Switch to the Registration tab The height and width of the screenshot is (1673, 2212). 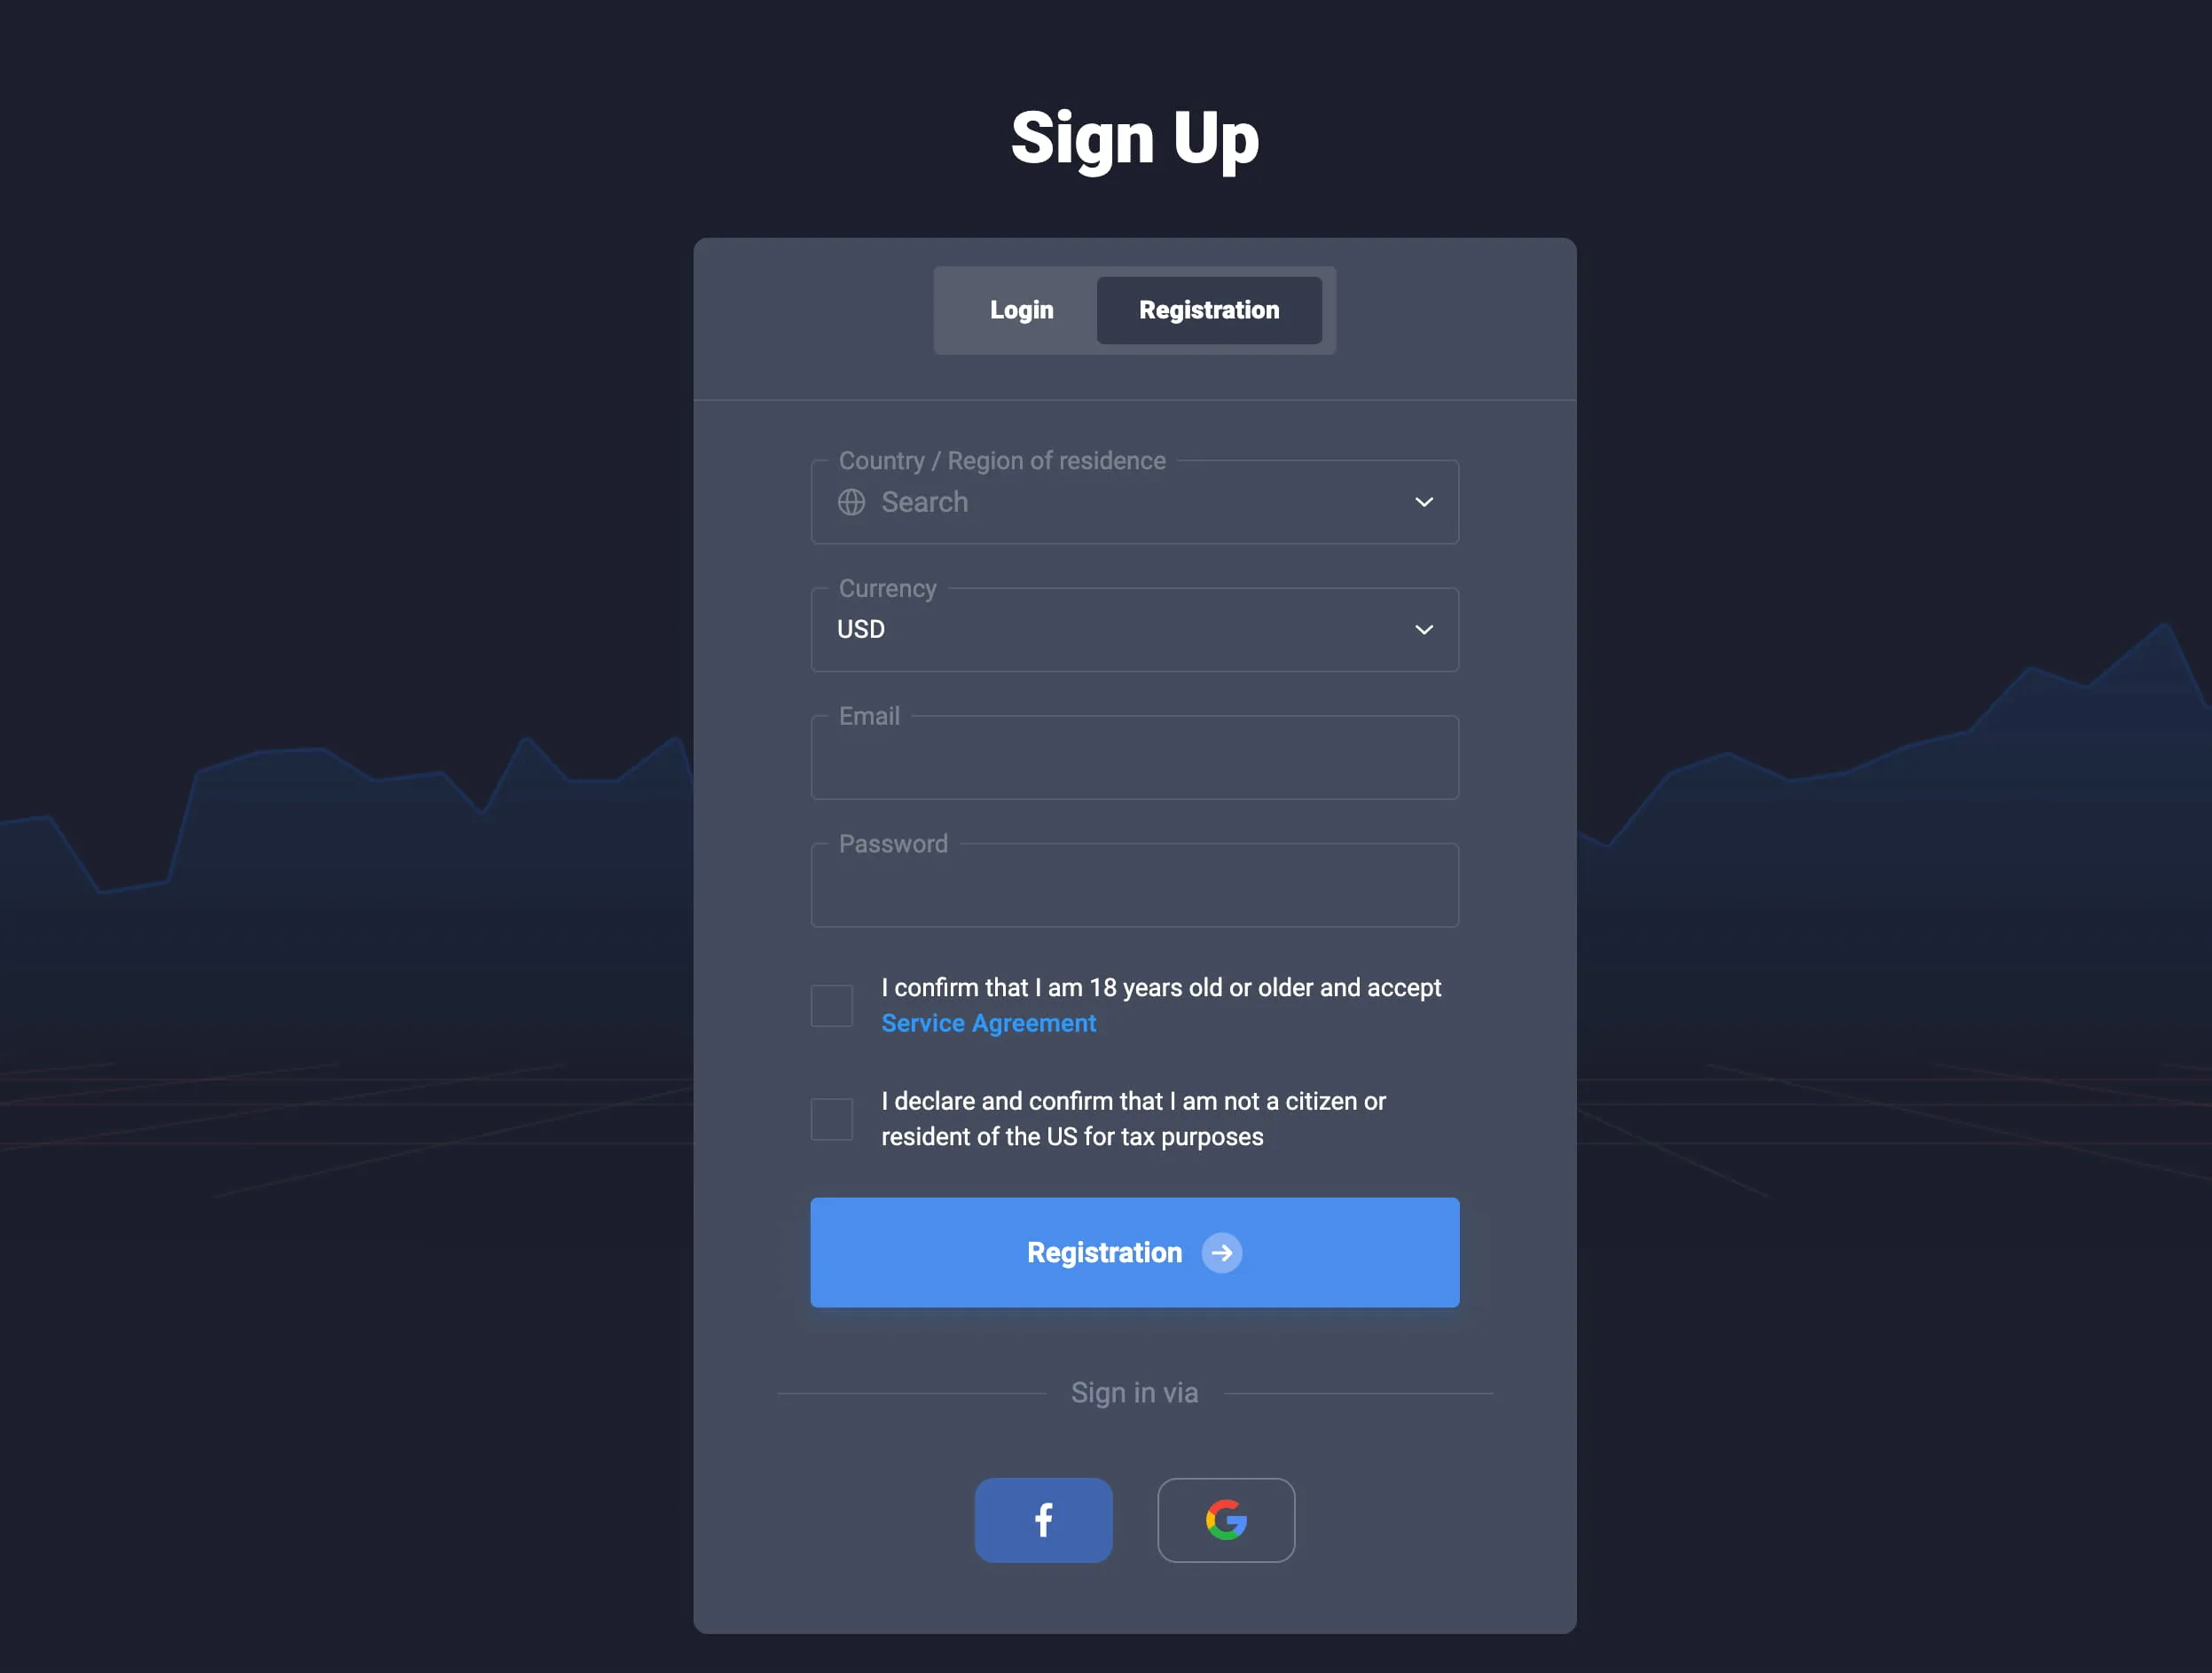(1209, 310)
